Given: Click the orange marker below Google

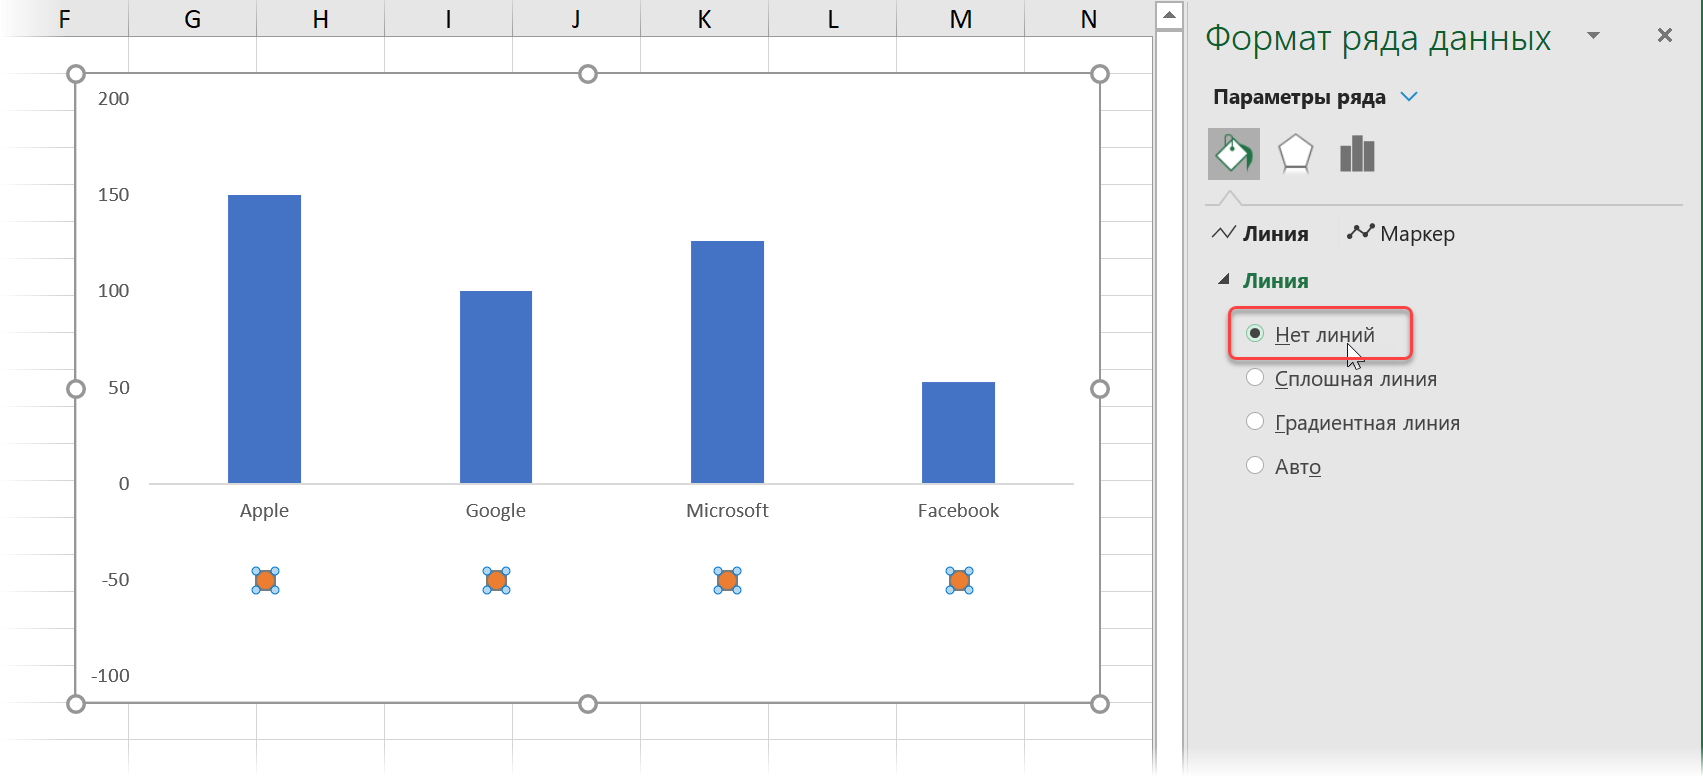Looking at the screenshot, I should [x=496, y=580].
